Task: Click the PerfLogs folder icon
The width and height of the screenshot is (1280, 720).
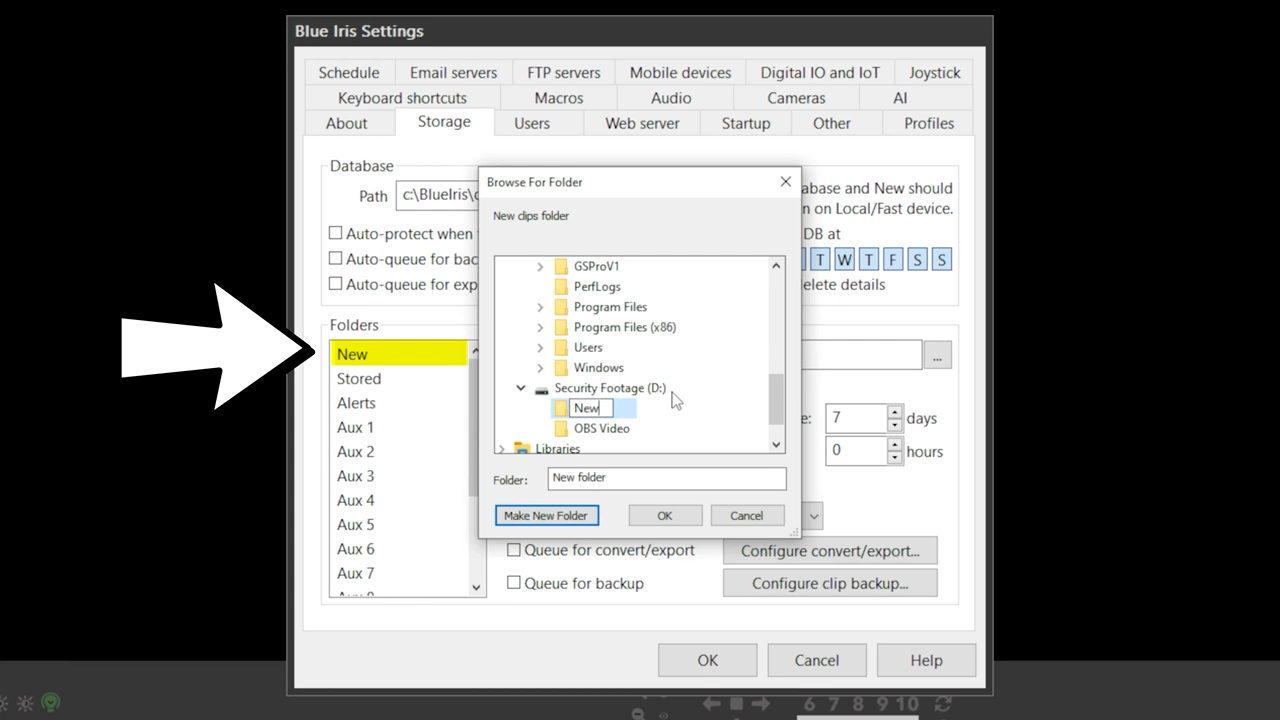Action: 561,286
